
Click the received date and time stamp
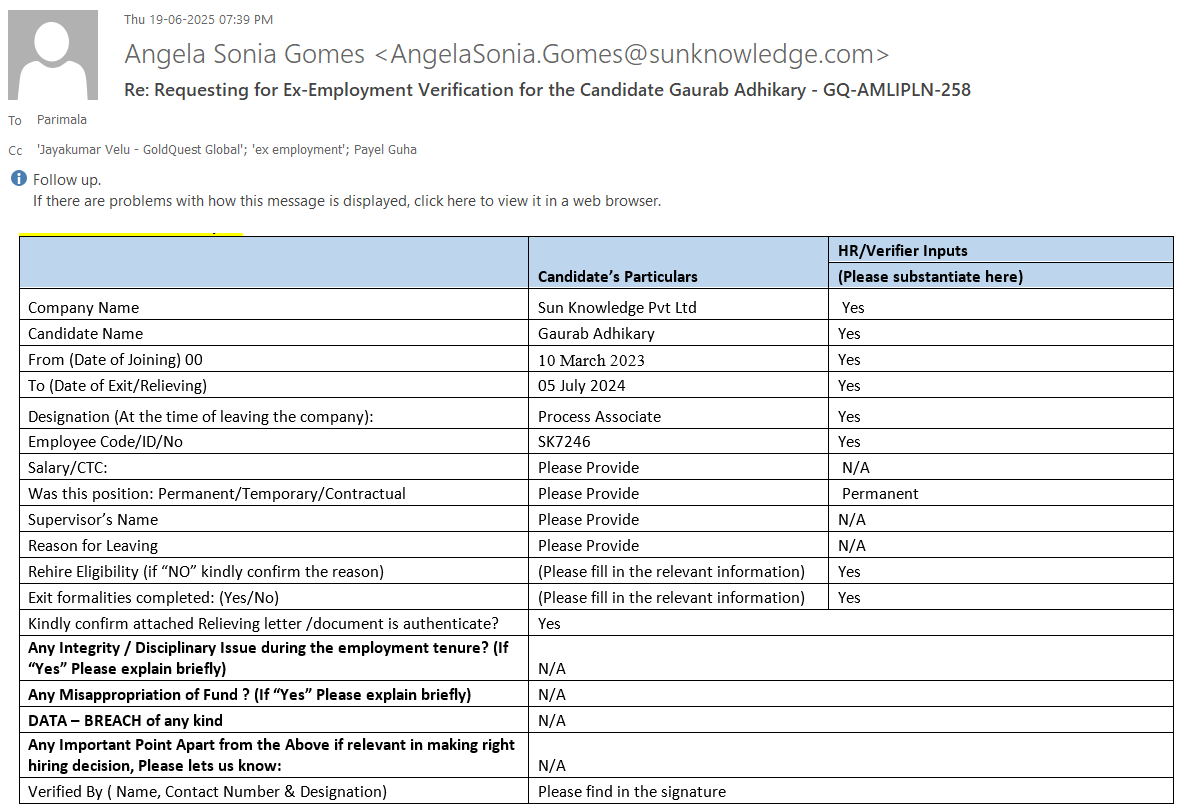[198, 19]
